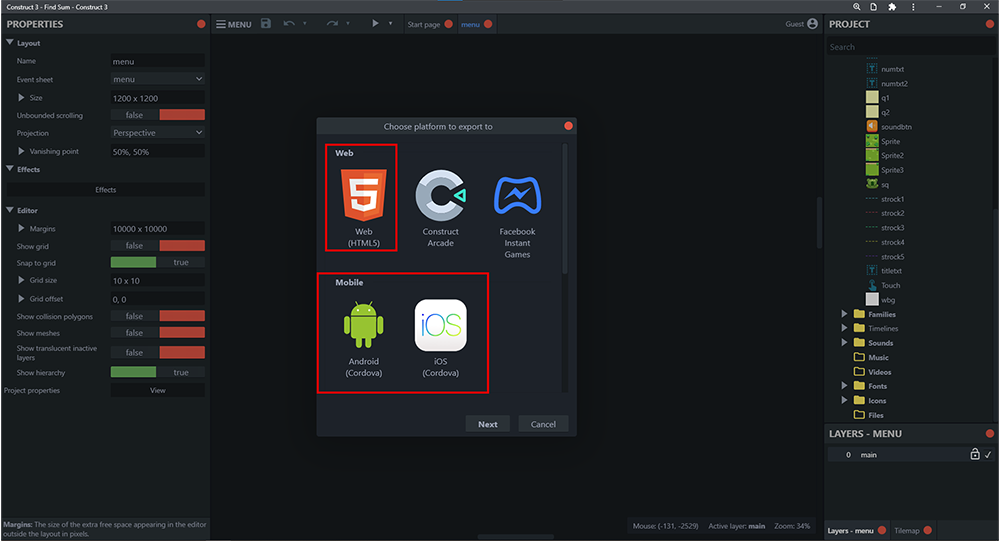Expand the Families folder
This screenshot has width=1000, height=541.
844,314
